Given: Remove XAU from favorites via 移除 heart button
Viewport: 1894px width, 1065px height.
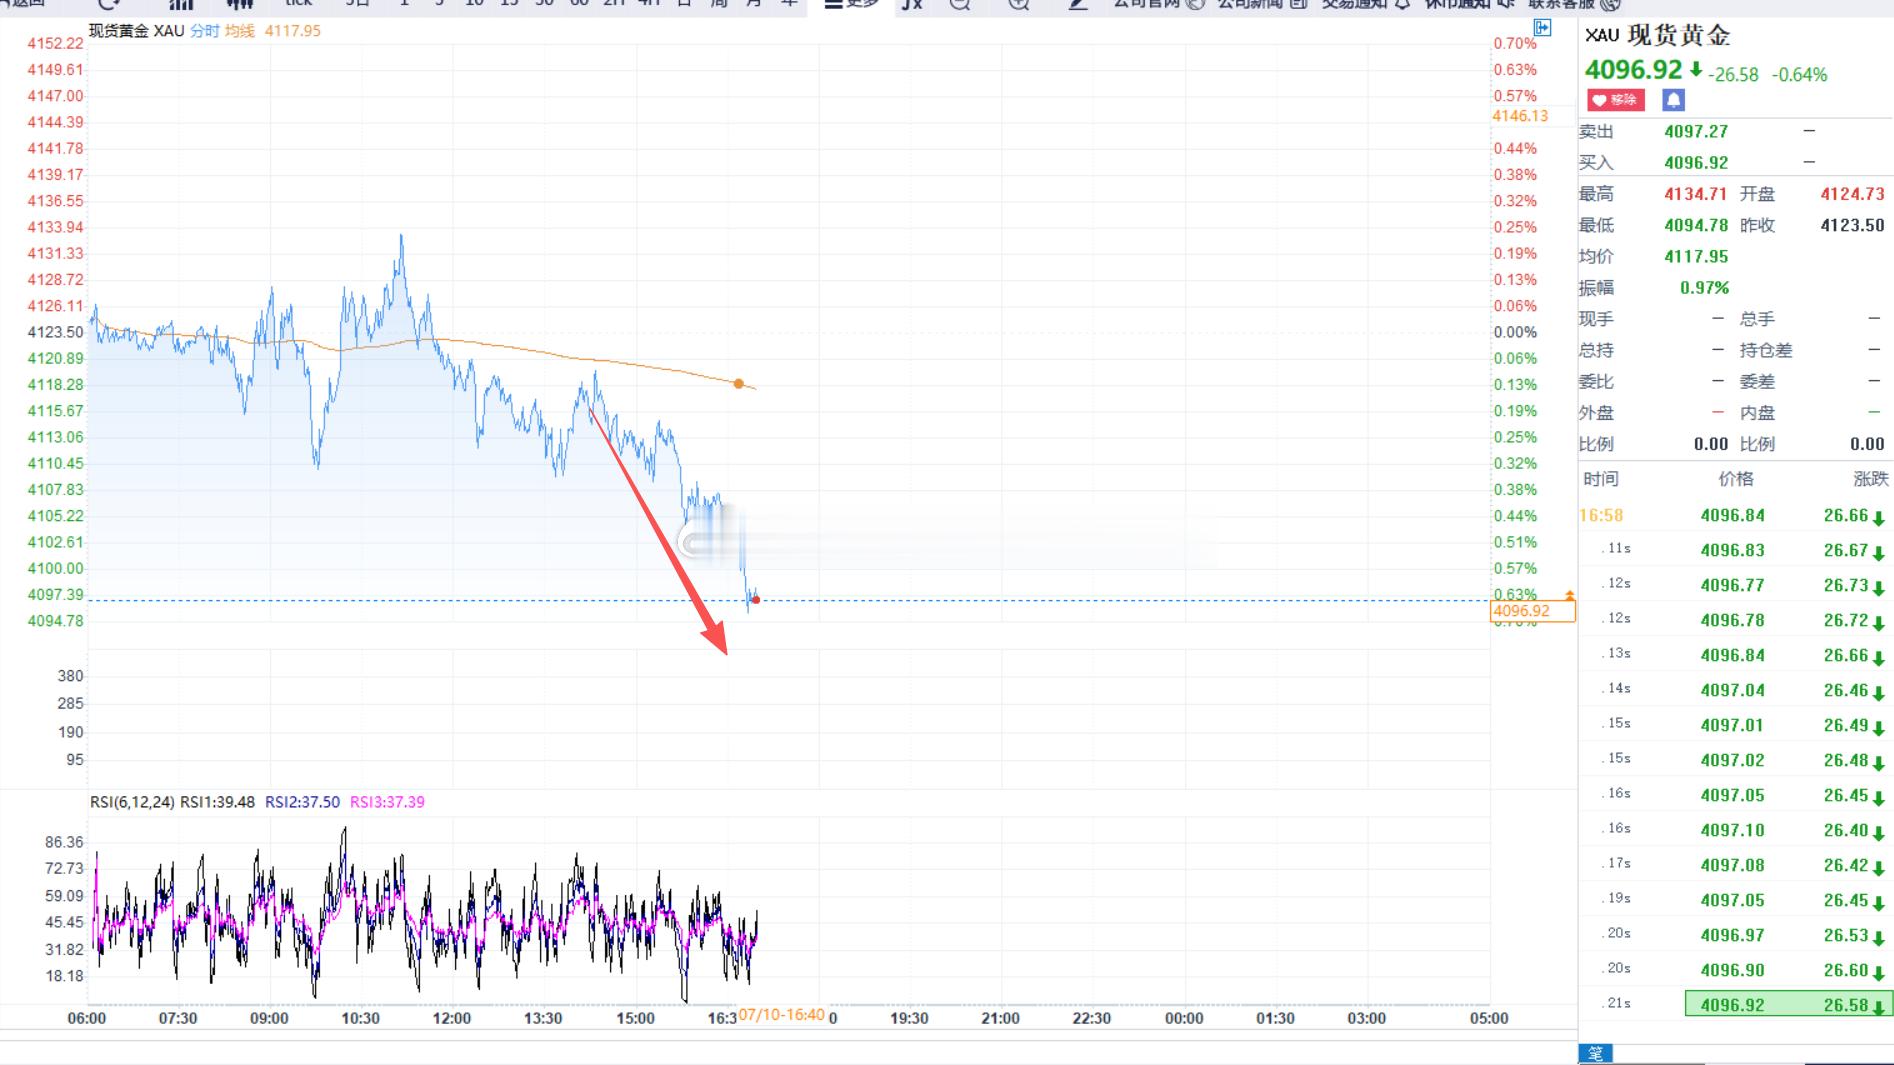Looking at the screenshot, I should pyautogui.click(x=1615, y=100).
